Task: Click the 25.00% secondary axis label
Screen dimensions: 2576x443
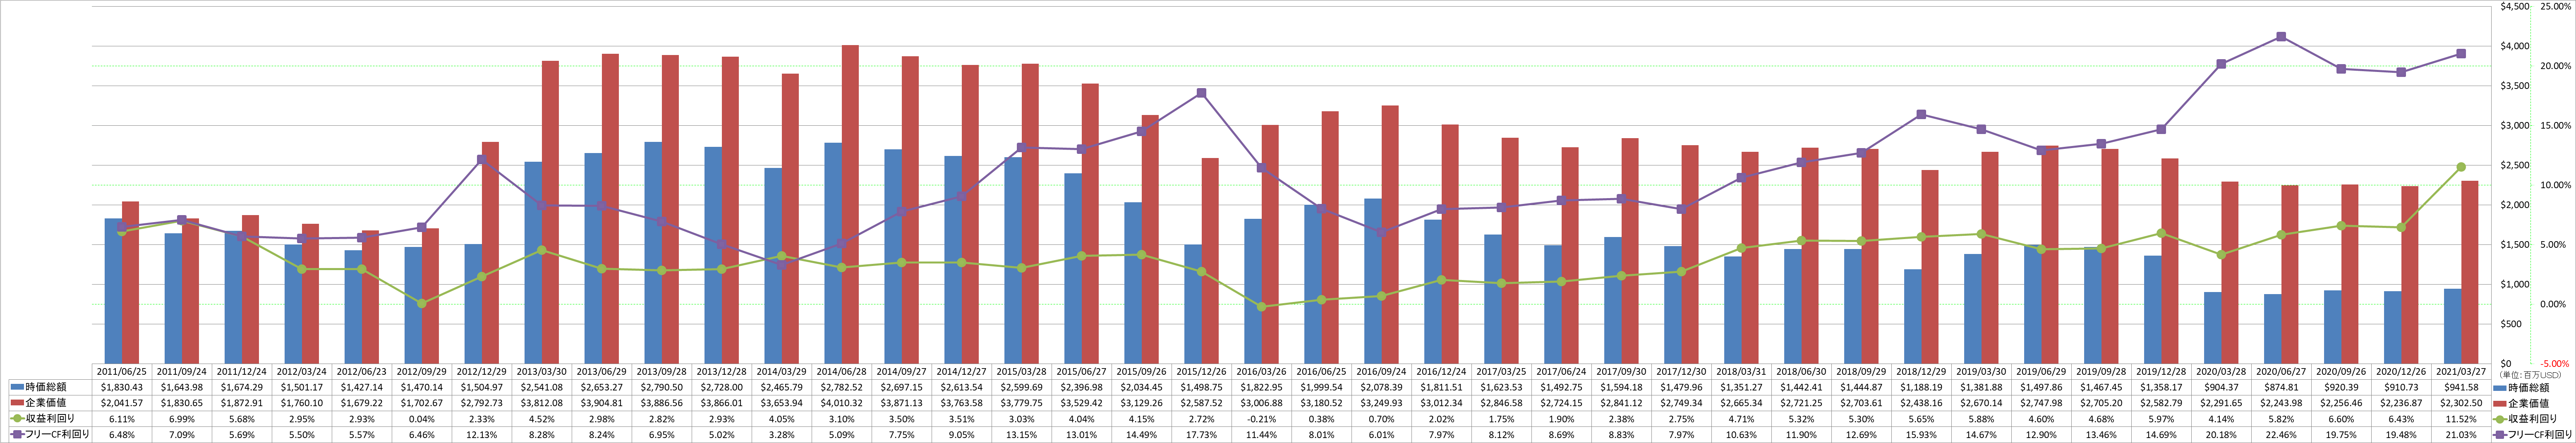Action: click(2557, 6)
